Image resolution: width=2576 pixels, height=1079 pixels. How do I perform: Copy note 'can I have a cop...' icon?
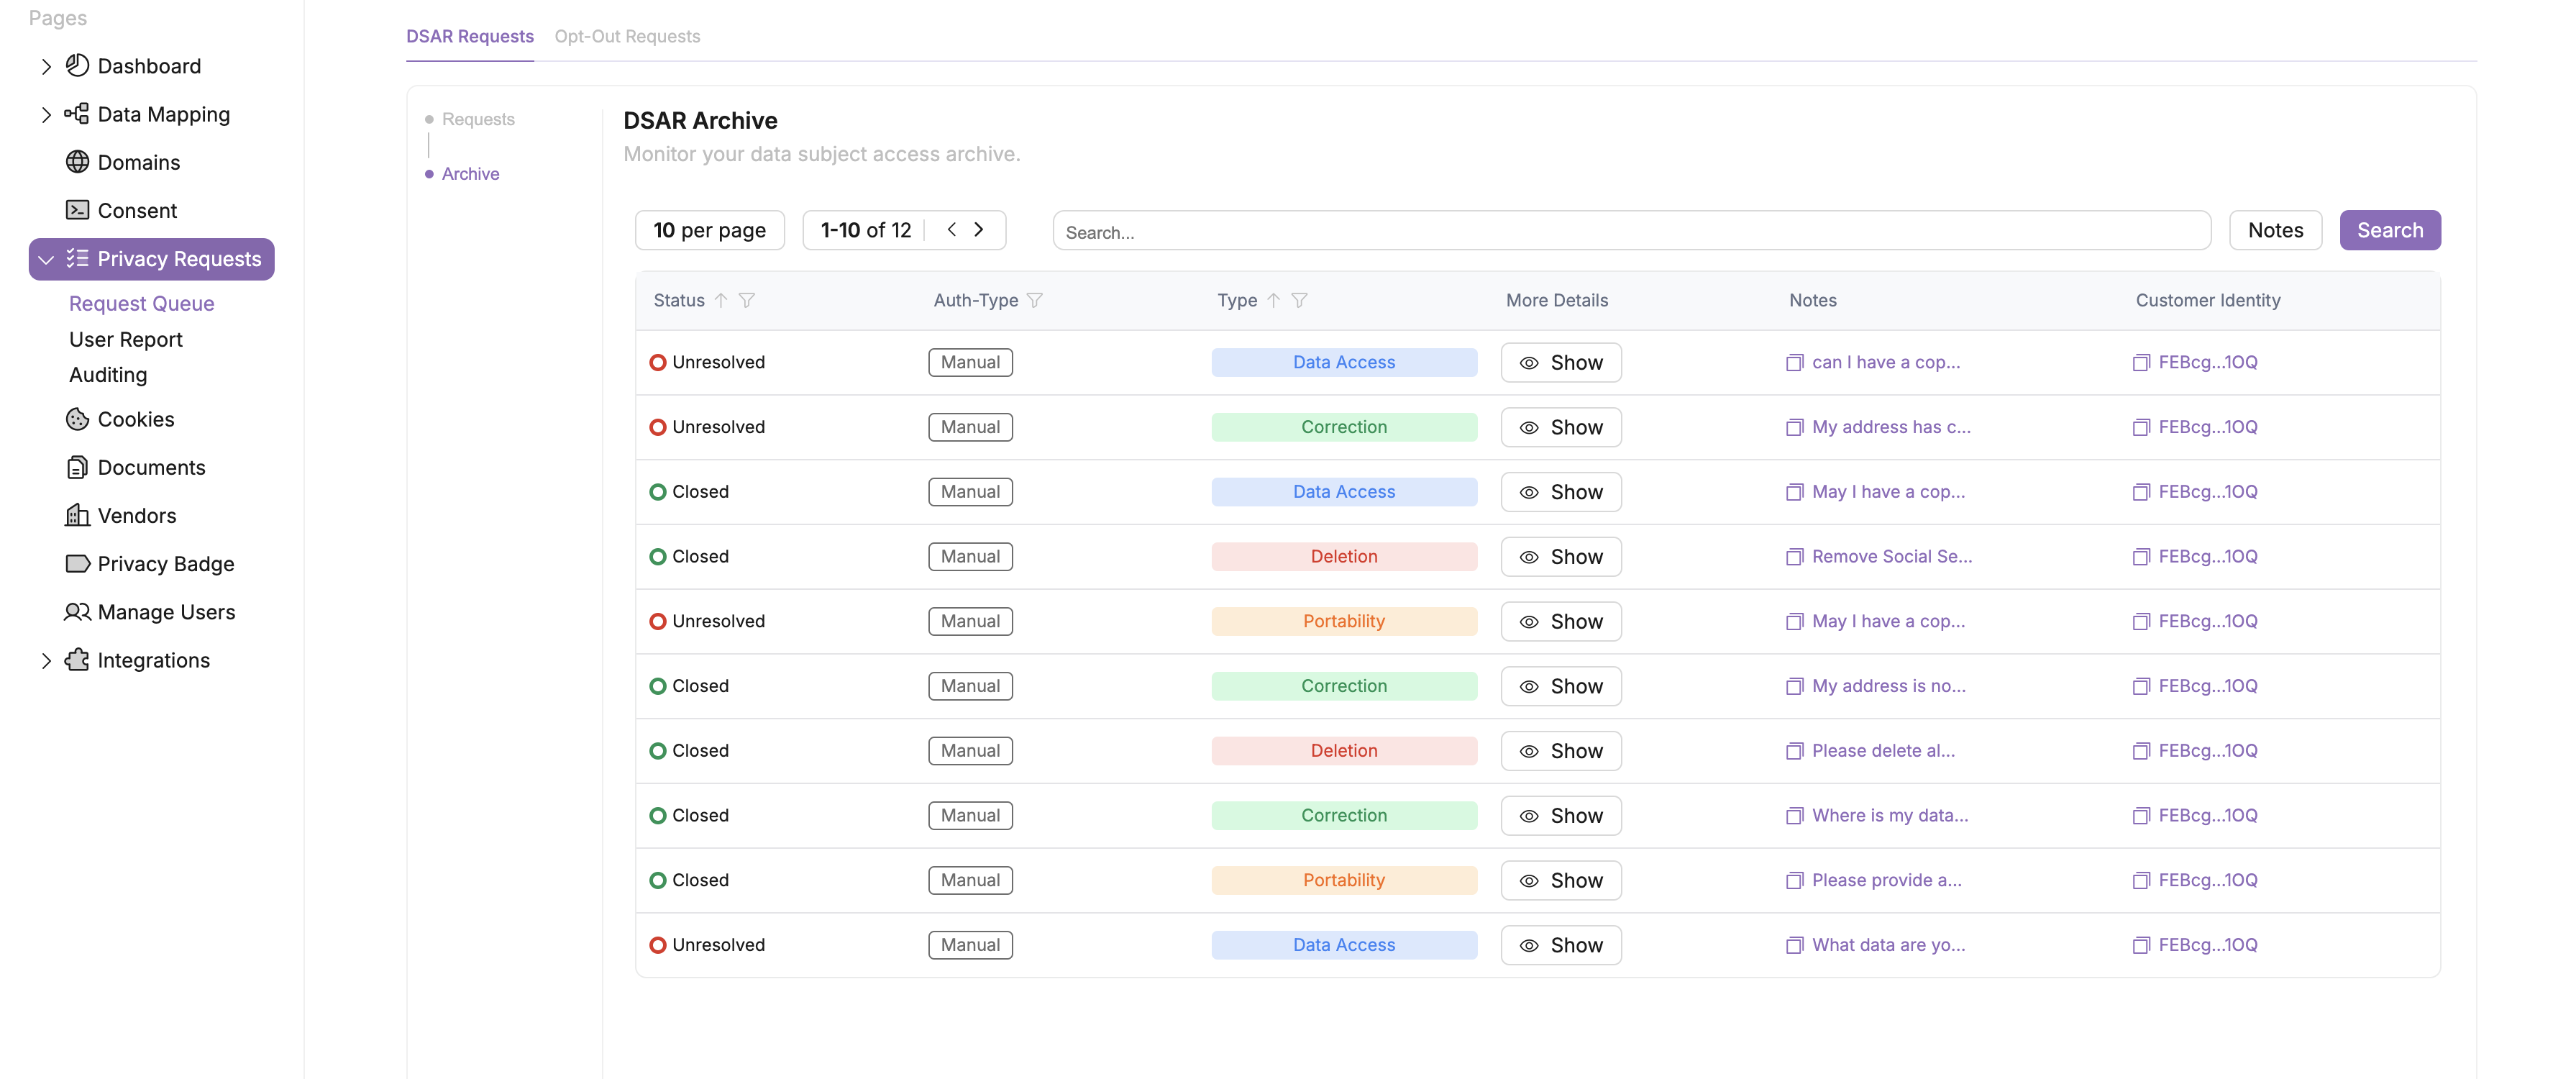tap(1794, 363)
